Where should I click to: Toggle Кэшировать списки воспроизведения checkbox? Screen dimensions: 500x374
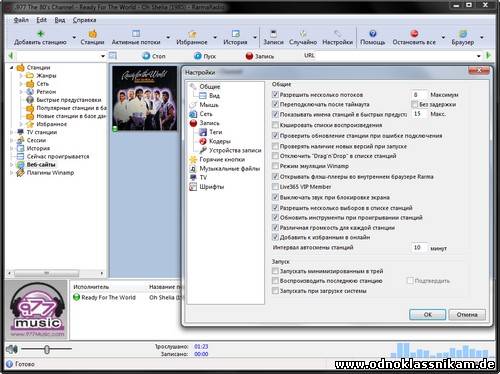(x=275, y=125)
